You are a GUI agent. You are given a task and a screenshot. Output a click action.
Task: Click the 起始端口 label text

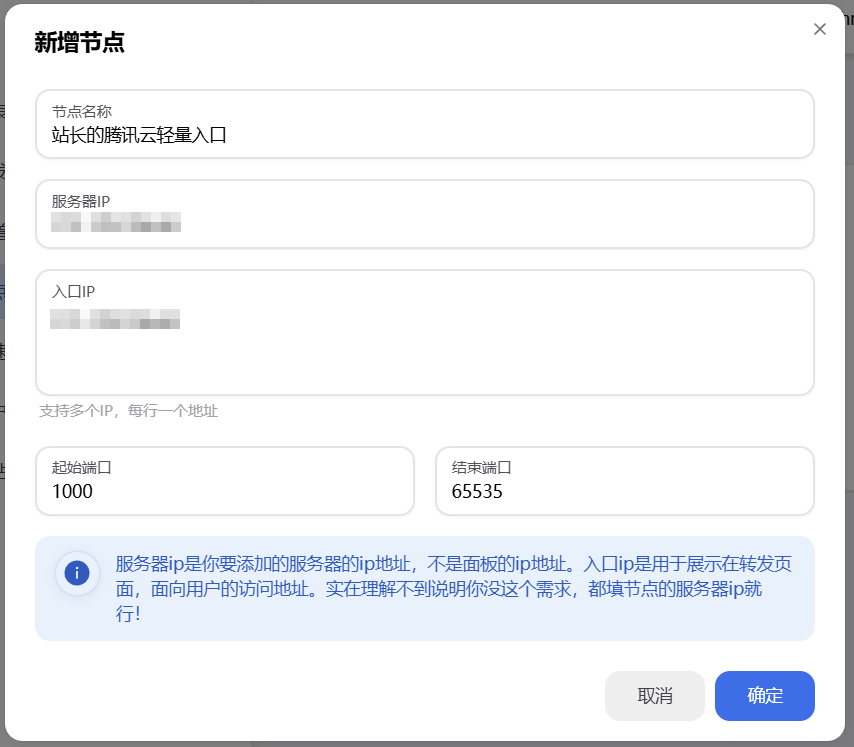pos(81,467)
